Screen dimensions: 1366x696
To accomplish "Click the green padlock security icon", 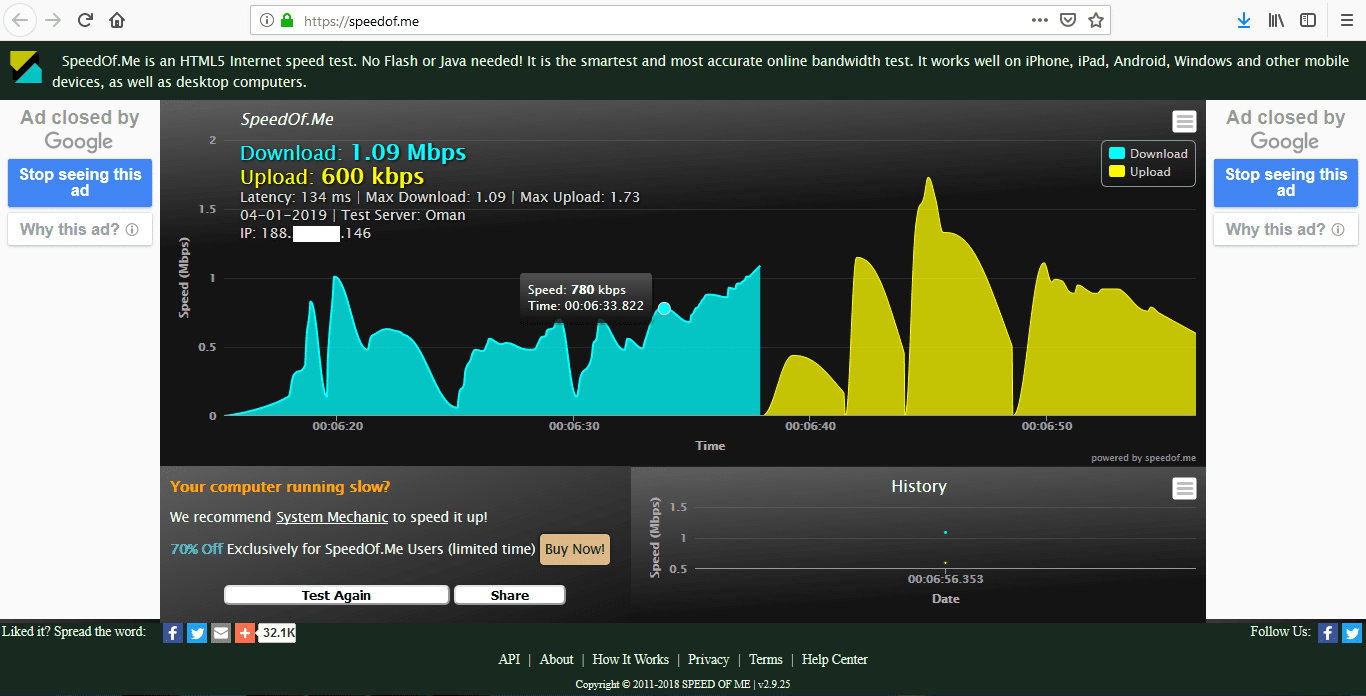I will pyautogui.click(x=287, y=20).
